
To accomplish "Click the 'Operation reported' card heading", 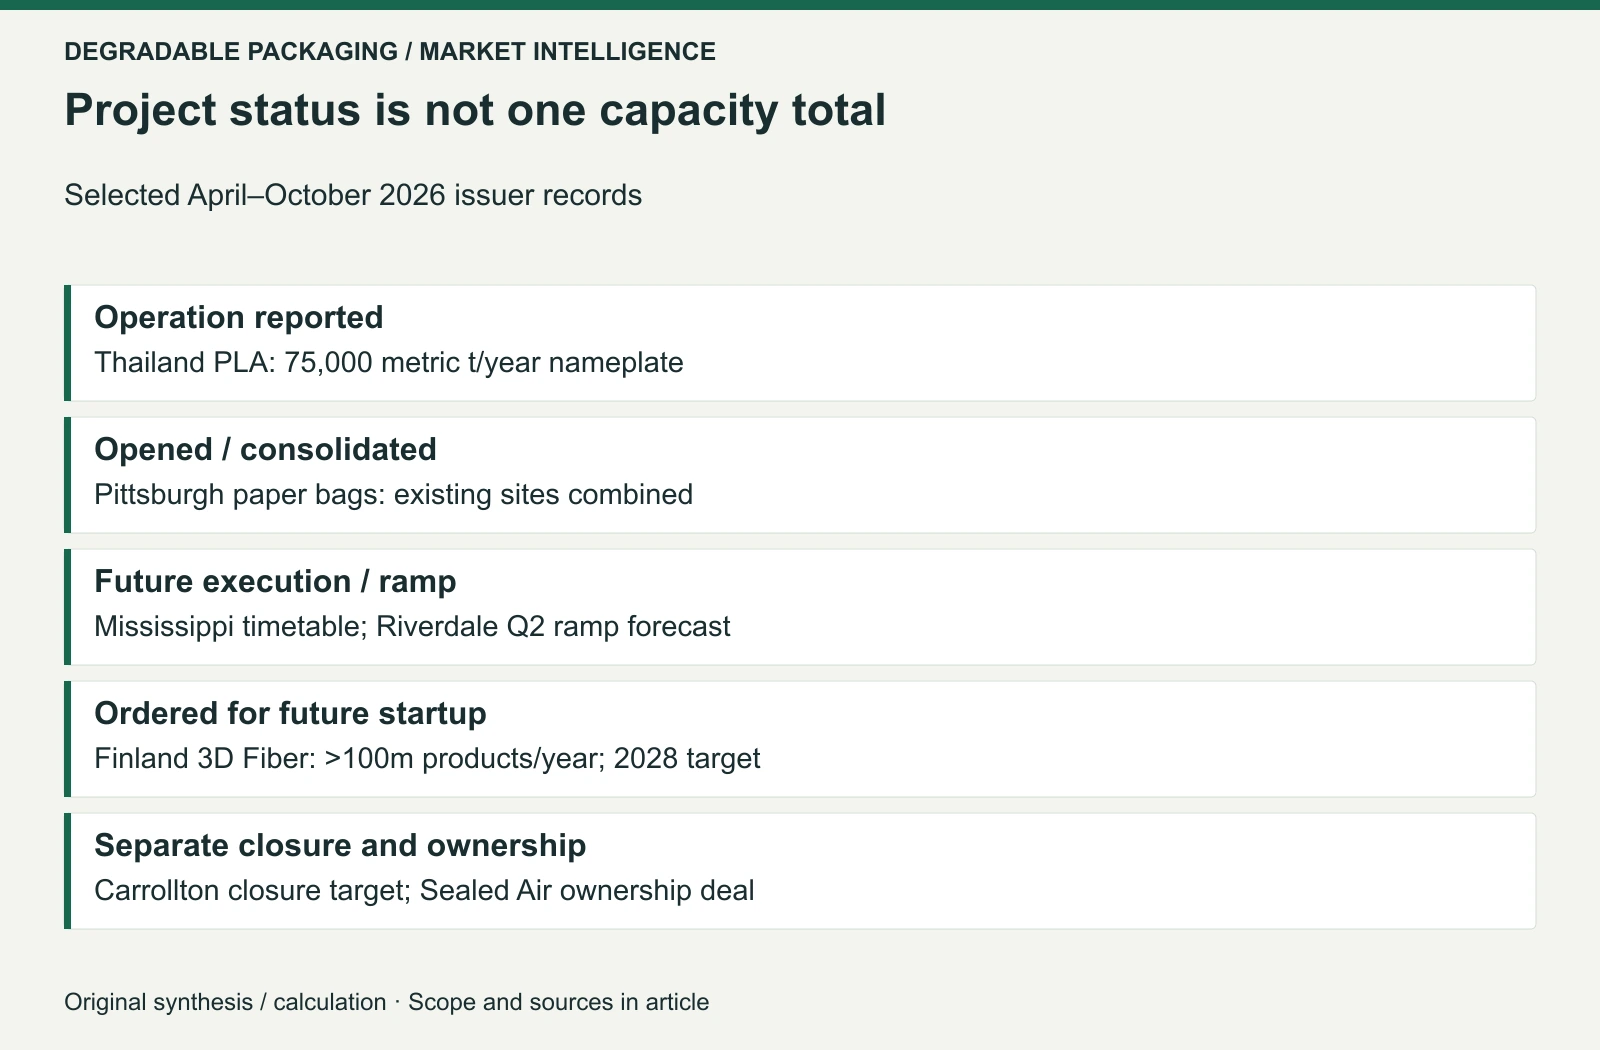I will click(239, 317).
